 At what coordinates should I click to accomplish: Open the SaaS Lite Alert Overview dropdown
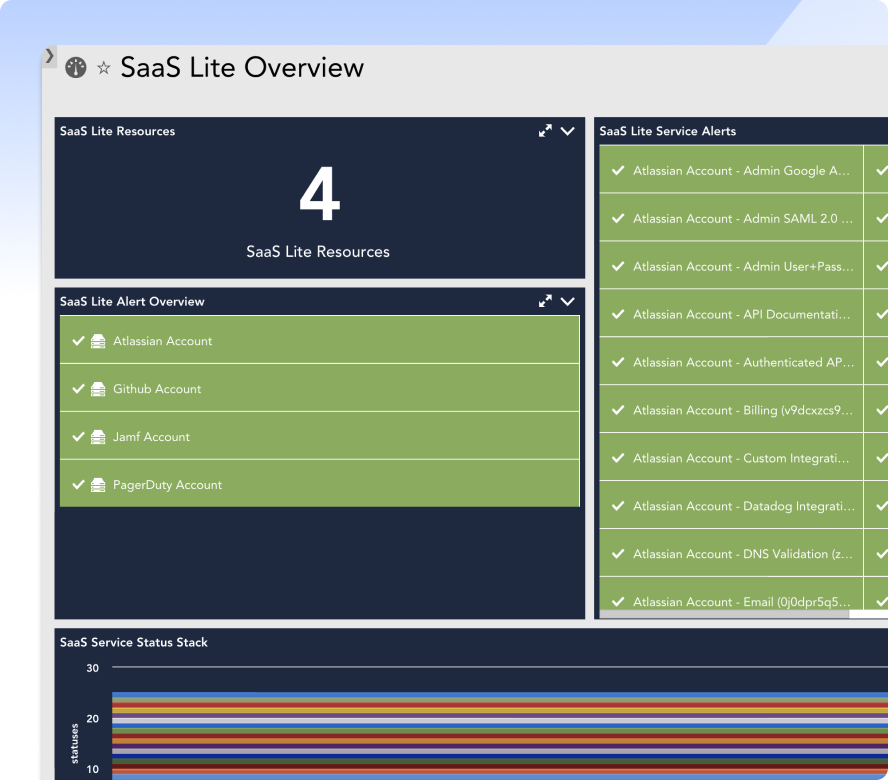click(567, 301)
